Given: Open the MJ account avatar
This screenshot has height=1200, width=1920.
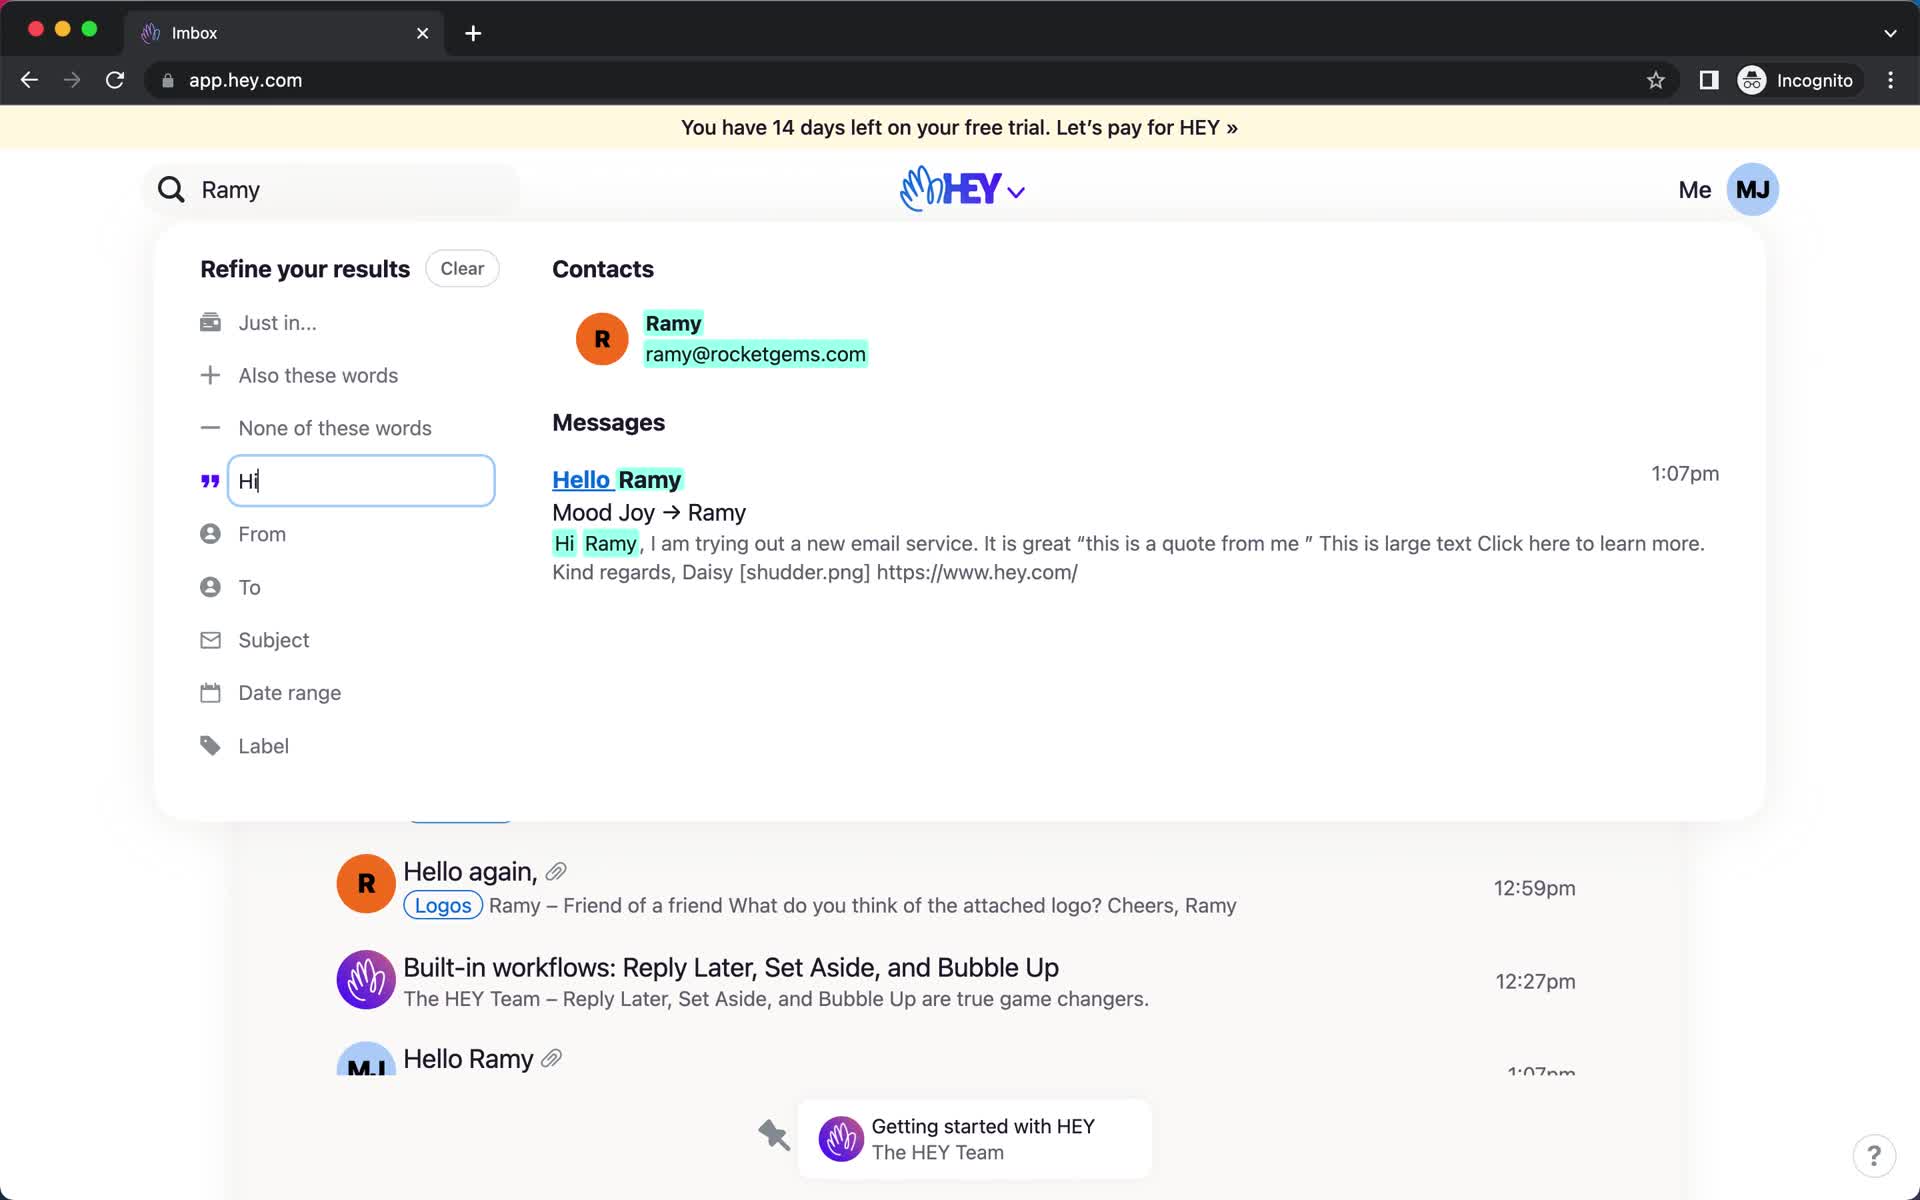Looking at the screenshot, I should 1752,190.
